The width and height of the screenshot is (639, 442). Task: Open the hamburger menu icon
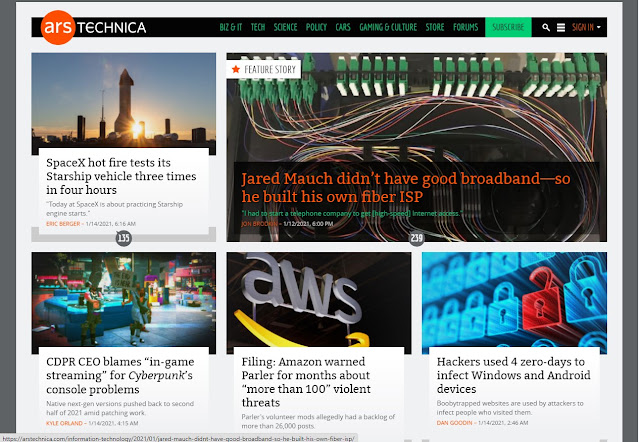click(x=561, y=27)
